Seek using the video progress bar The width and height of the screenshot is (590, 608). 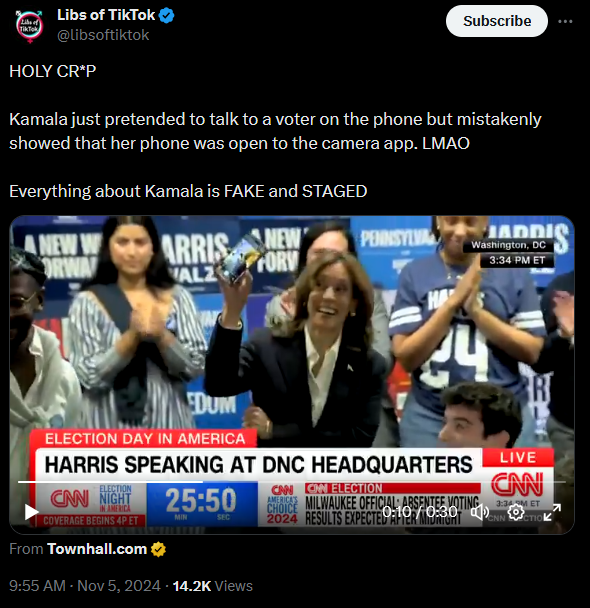tap(292, 482)
